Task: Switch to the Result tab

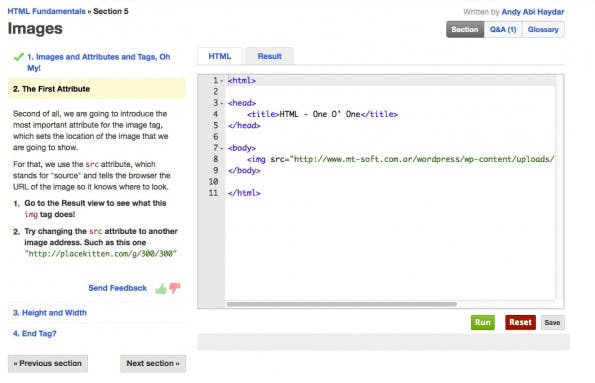Action: tap(269, 56)
